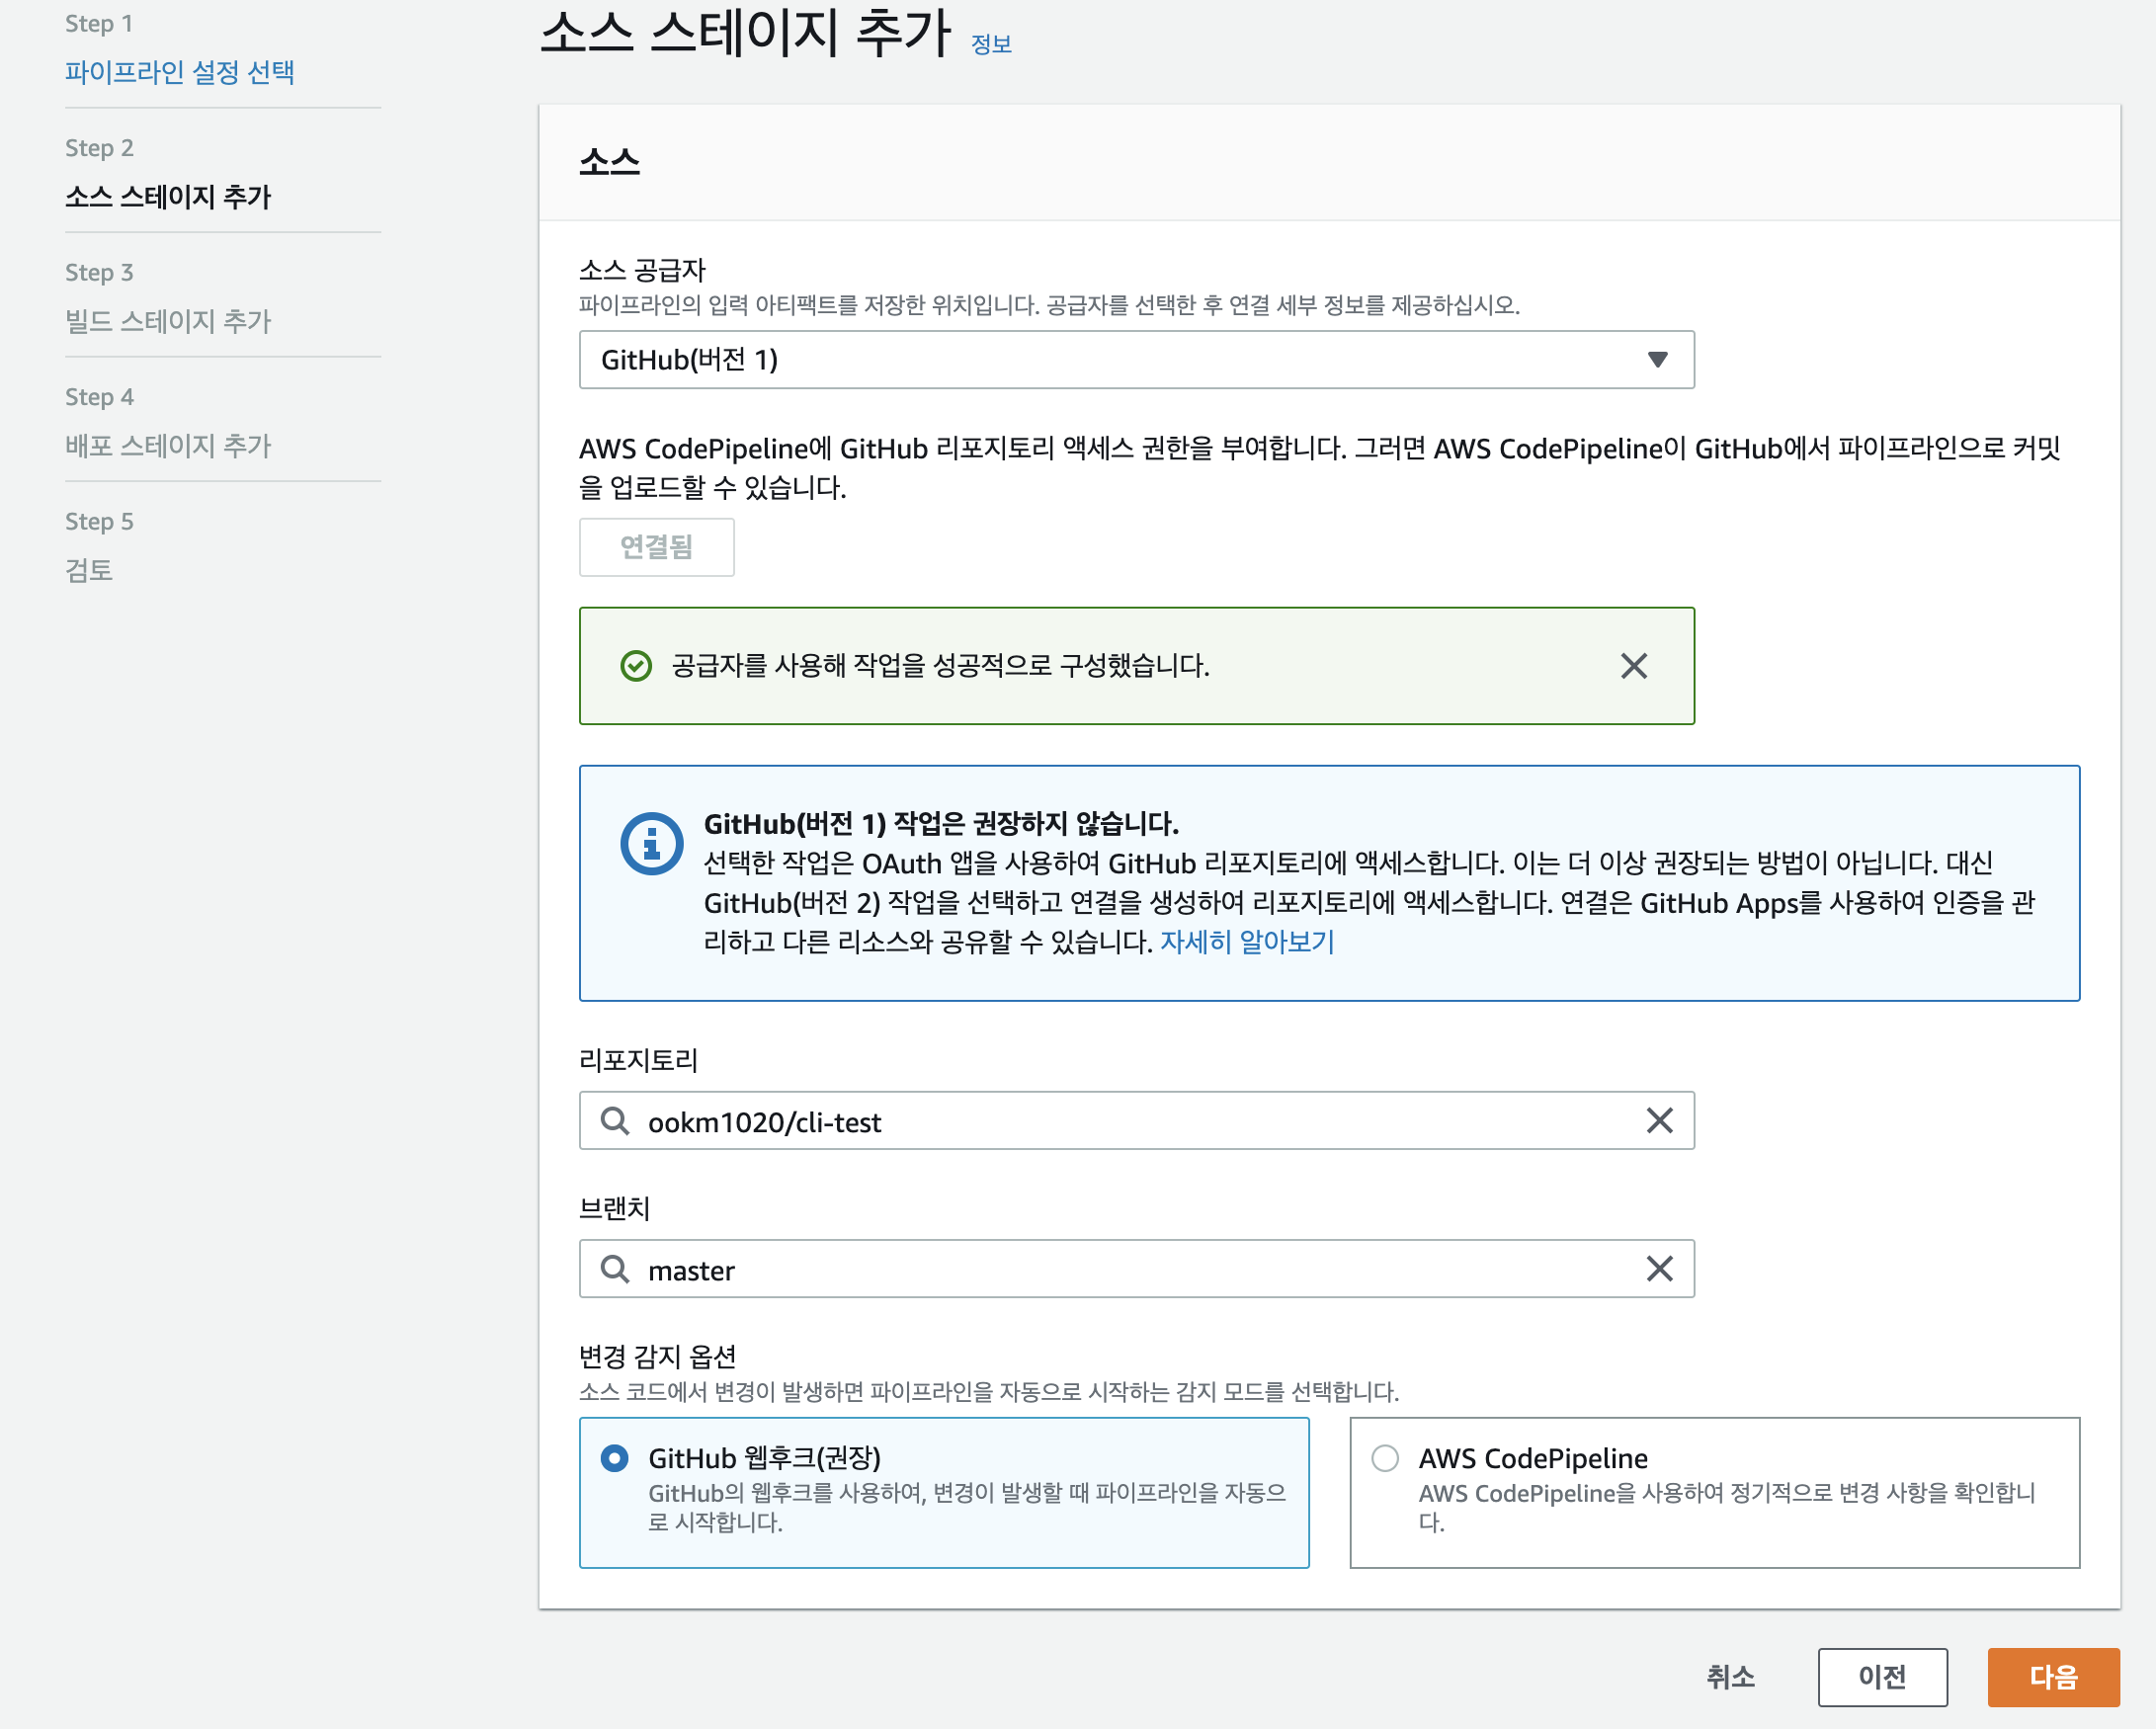Click the blue info circle icon
This screenshot has height=1729, width=2156.
651,843
